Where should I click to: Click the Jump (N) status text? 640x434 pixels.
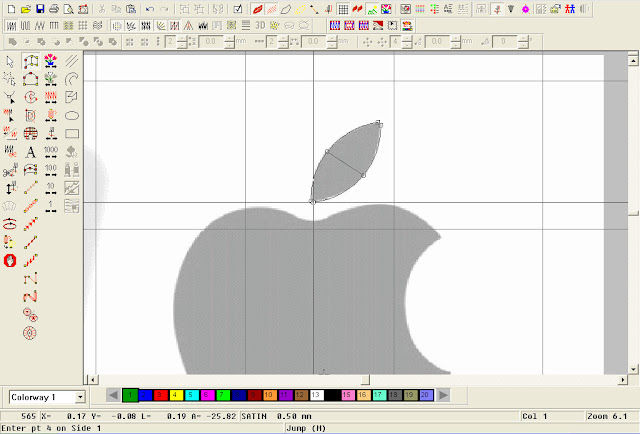click(306, 428)
